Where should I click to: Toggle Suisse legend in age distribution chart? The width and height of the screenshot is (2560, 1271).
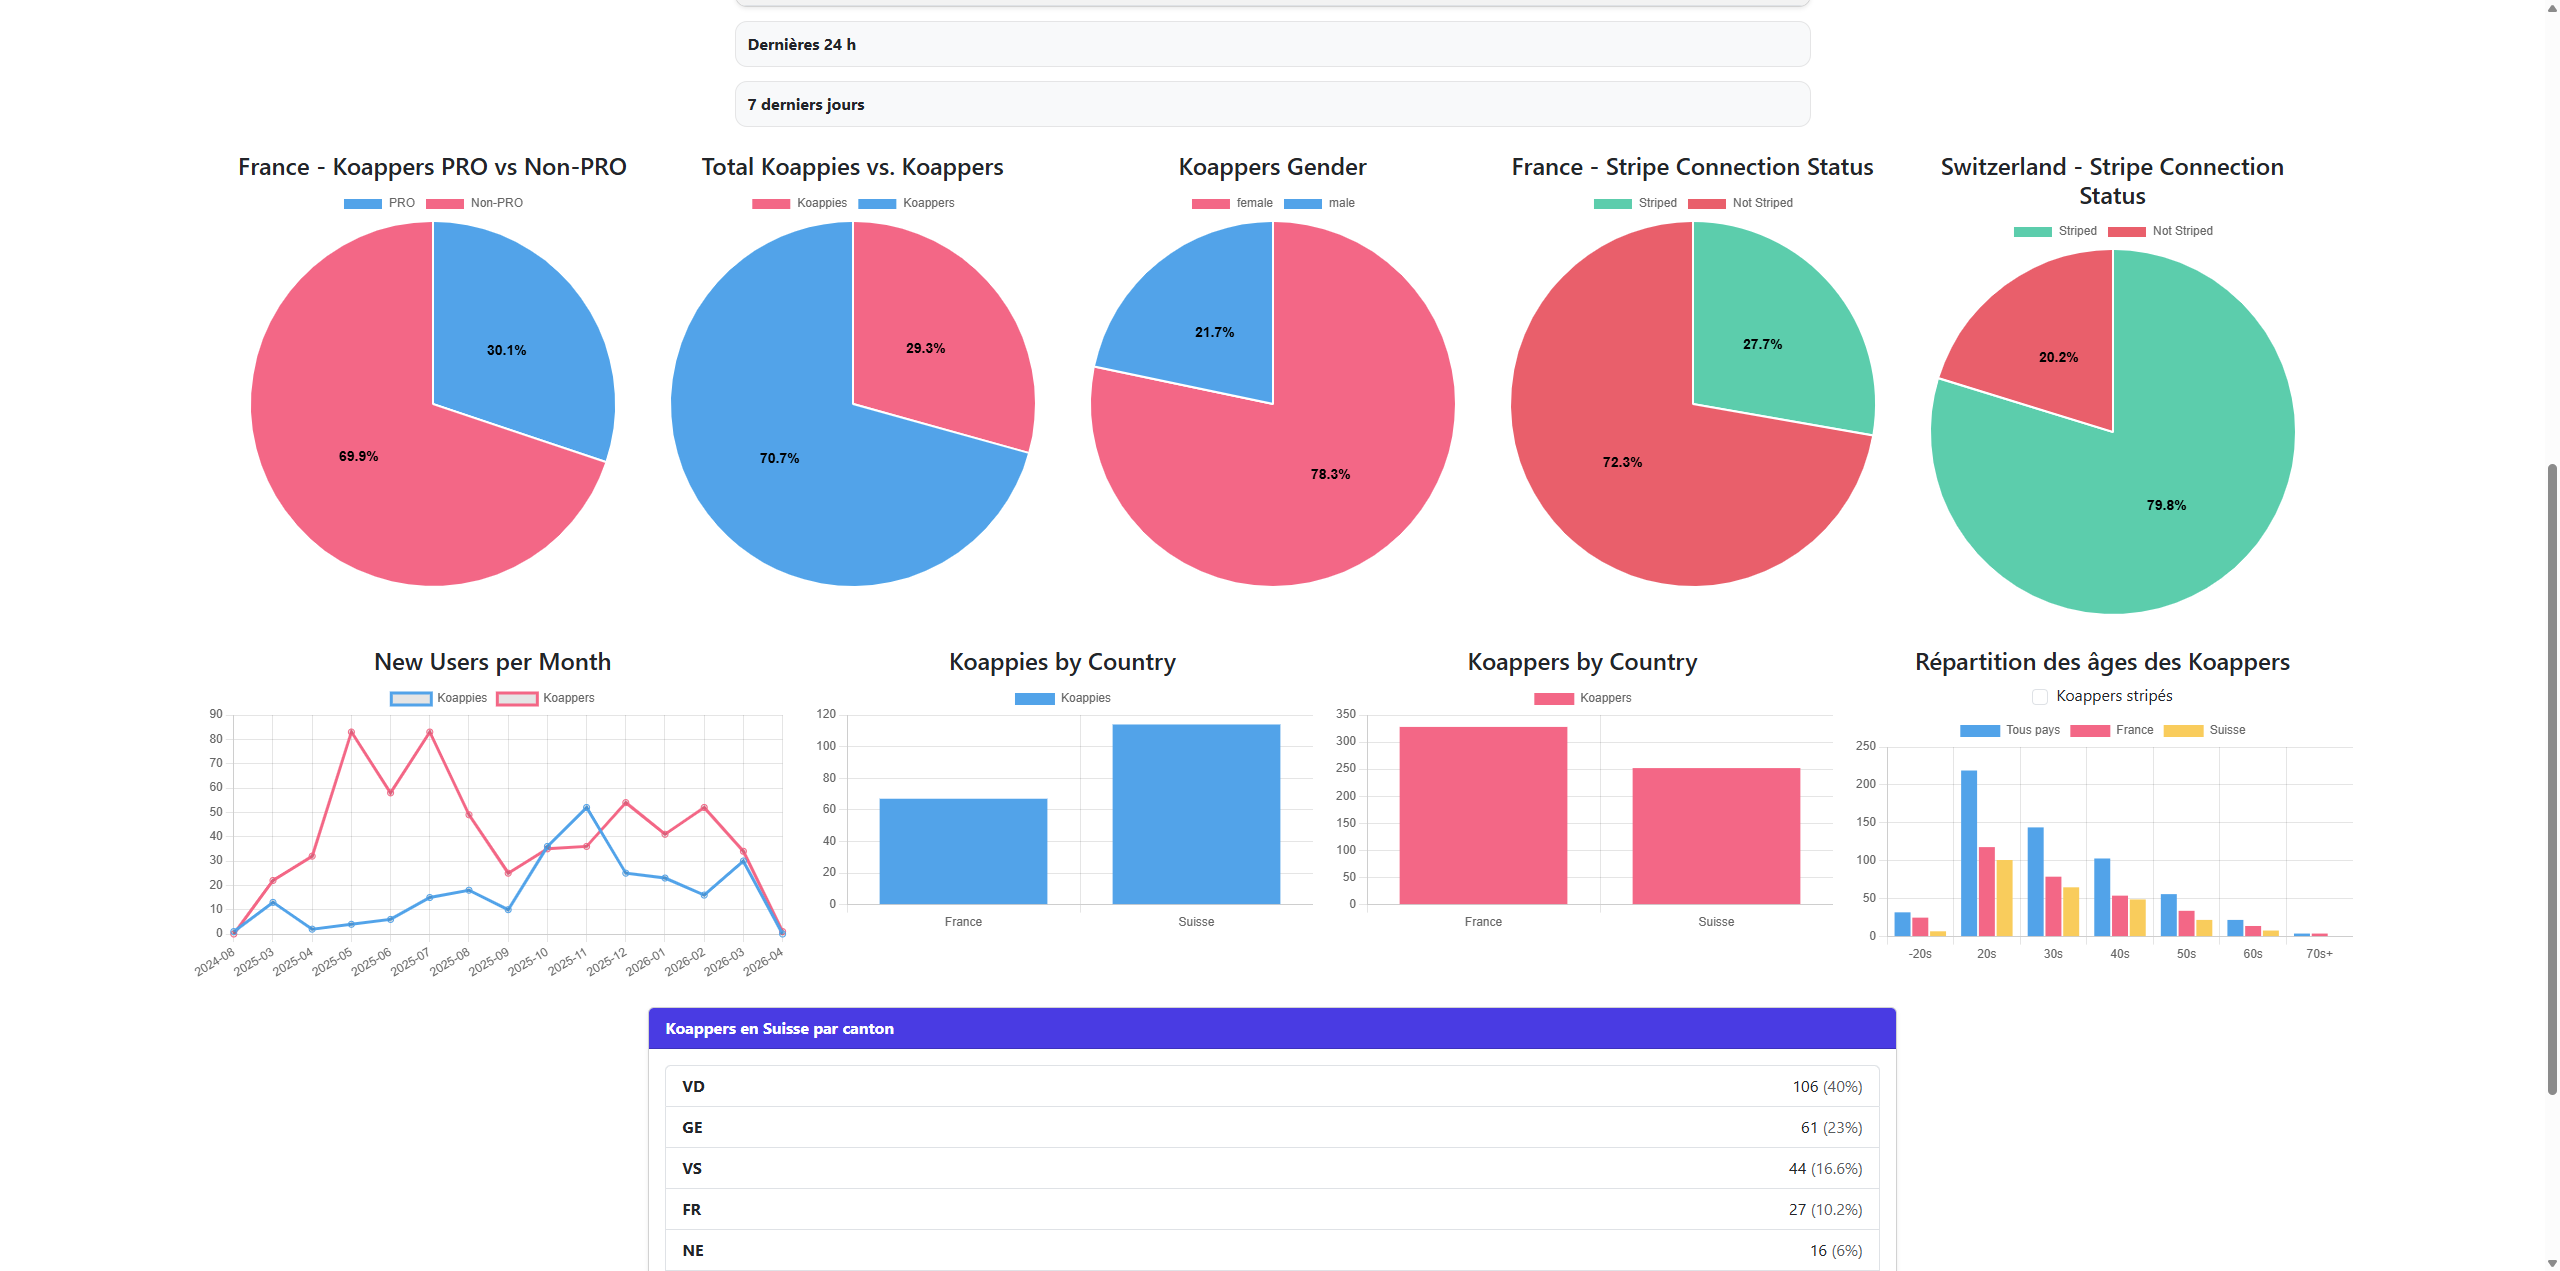tap(2204, 730)
